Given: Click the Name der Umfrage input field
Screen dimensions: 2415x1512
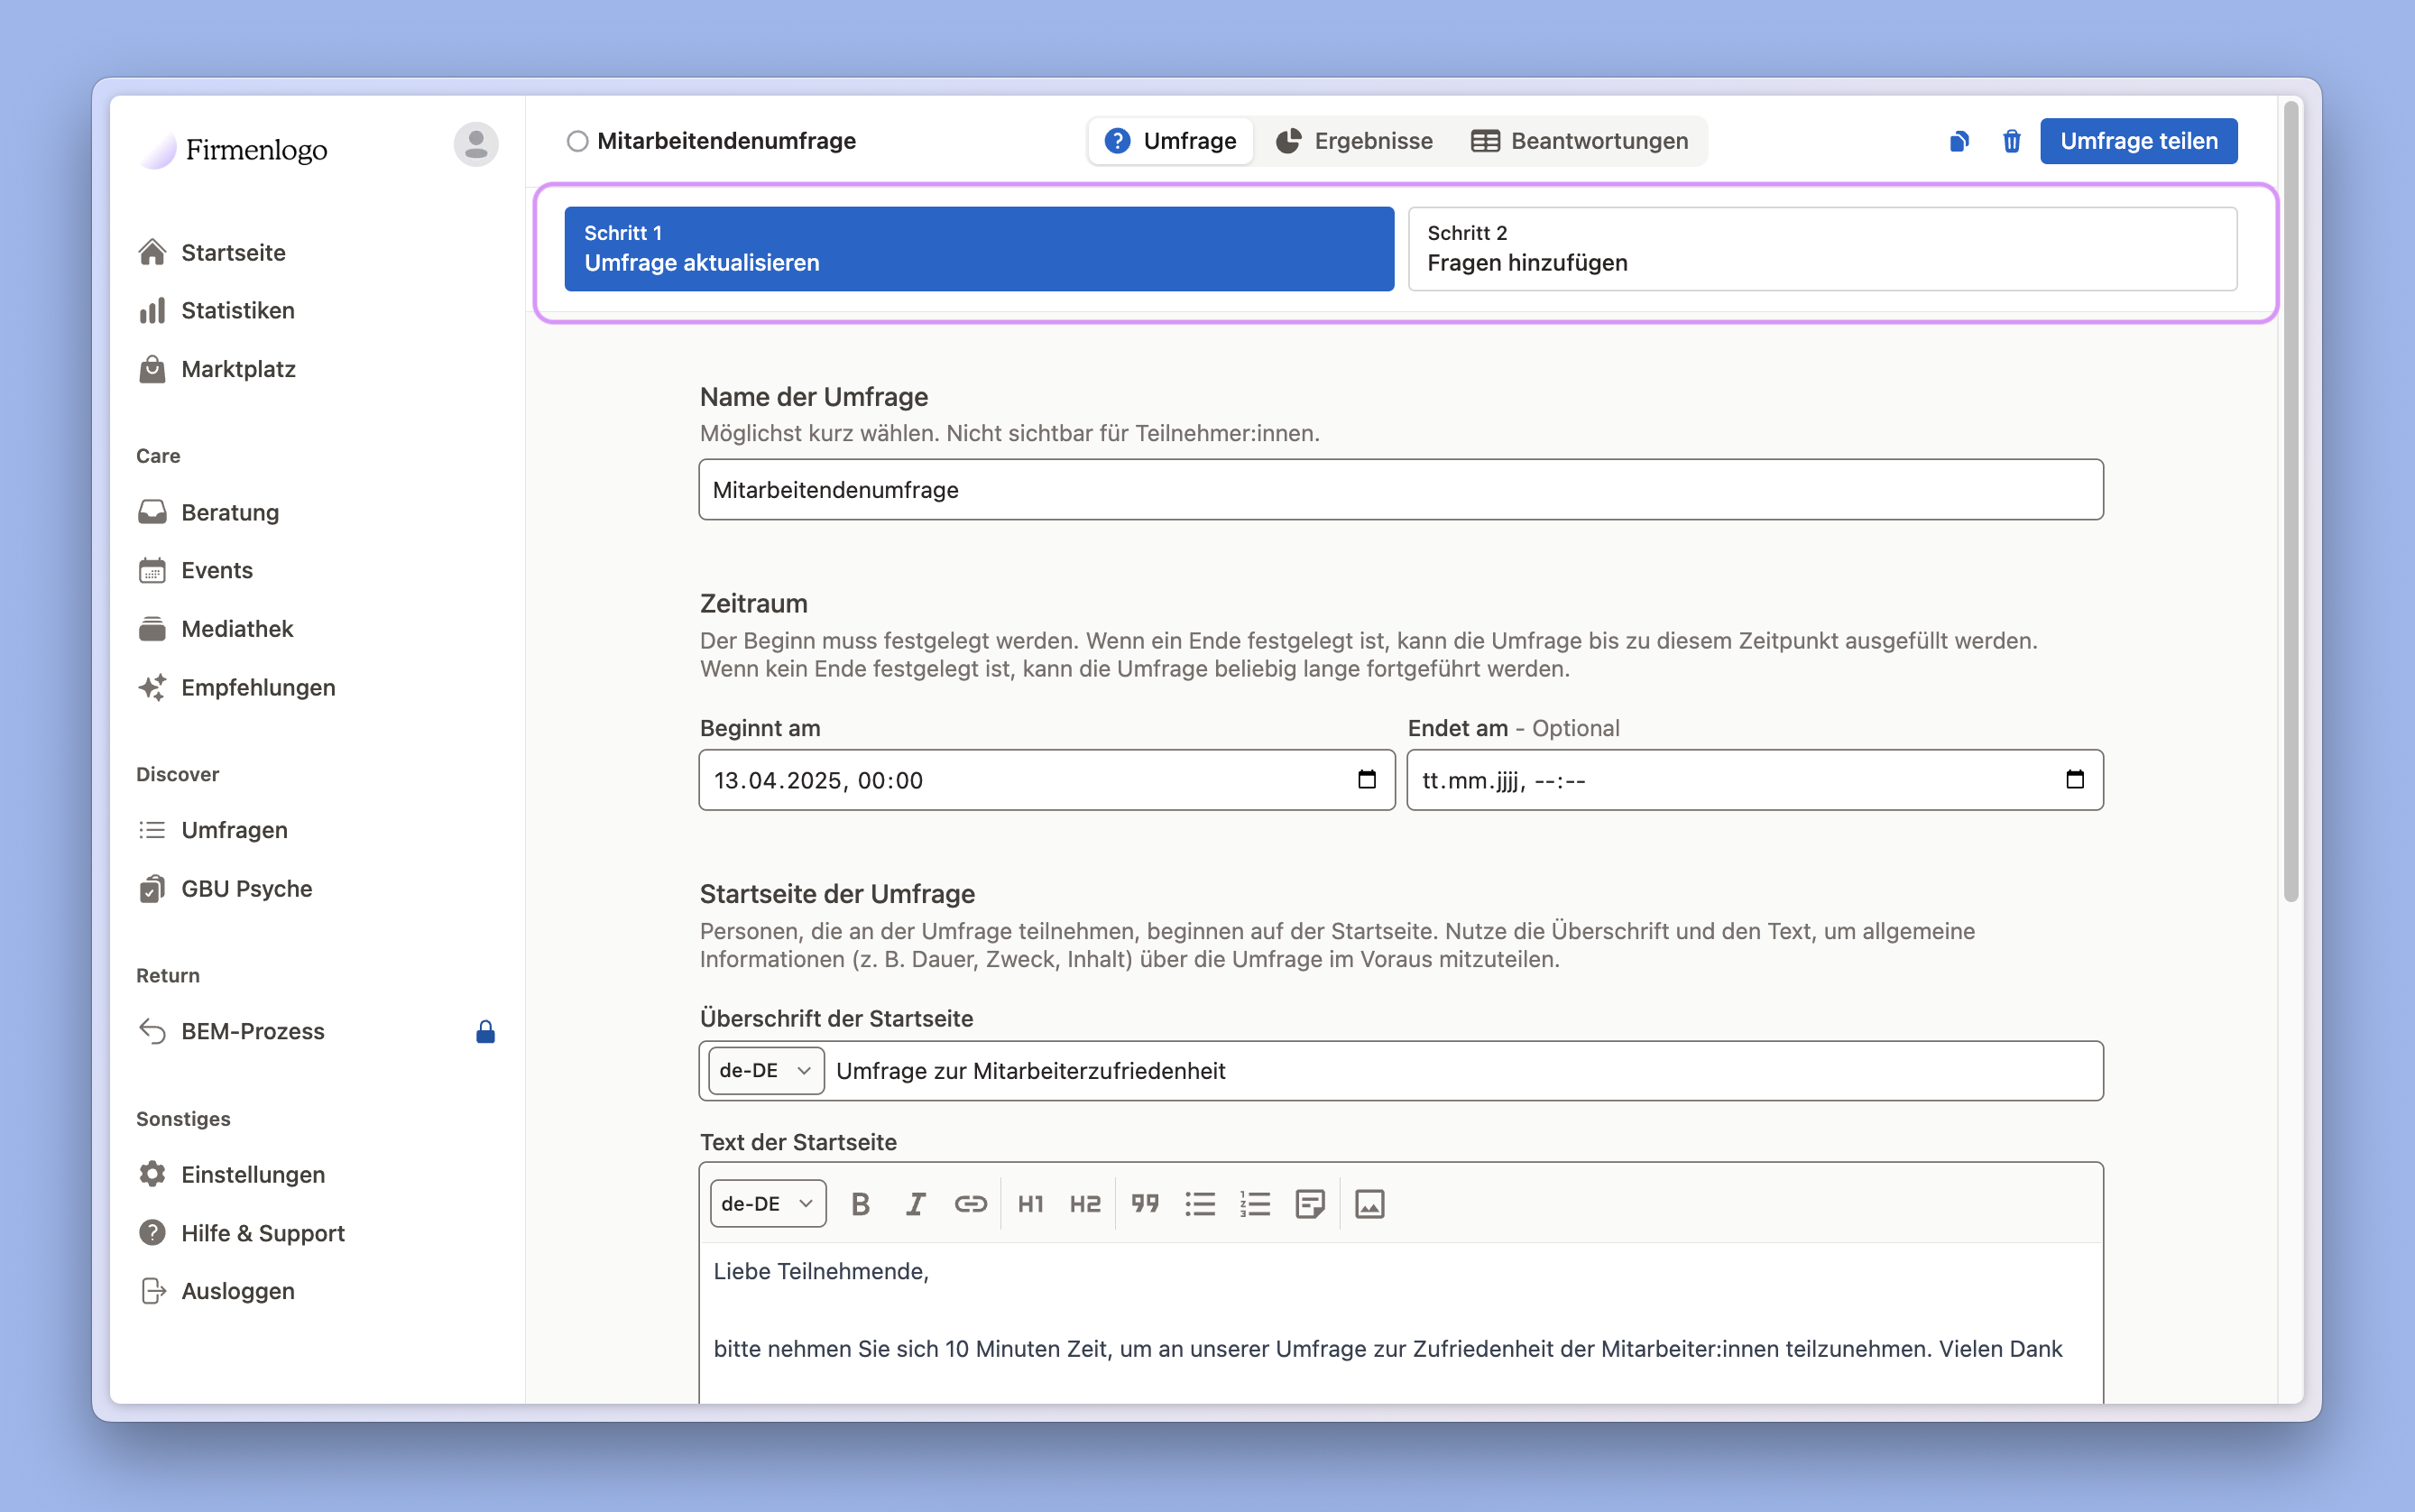Looking at the screenshot, I should click(x=1400, y=490).
